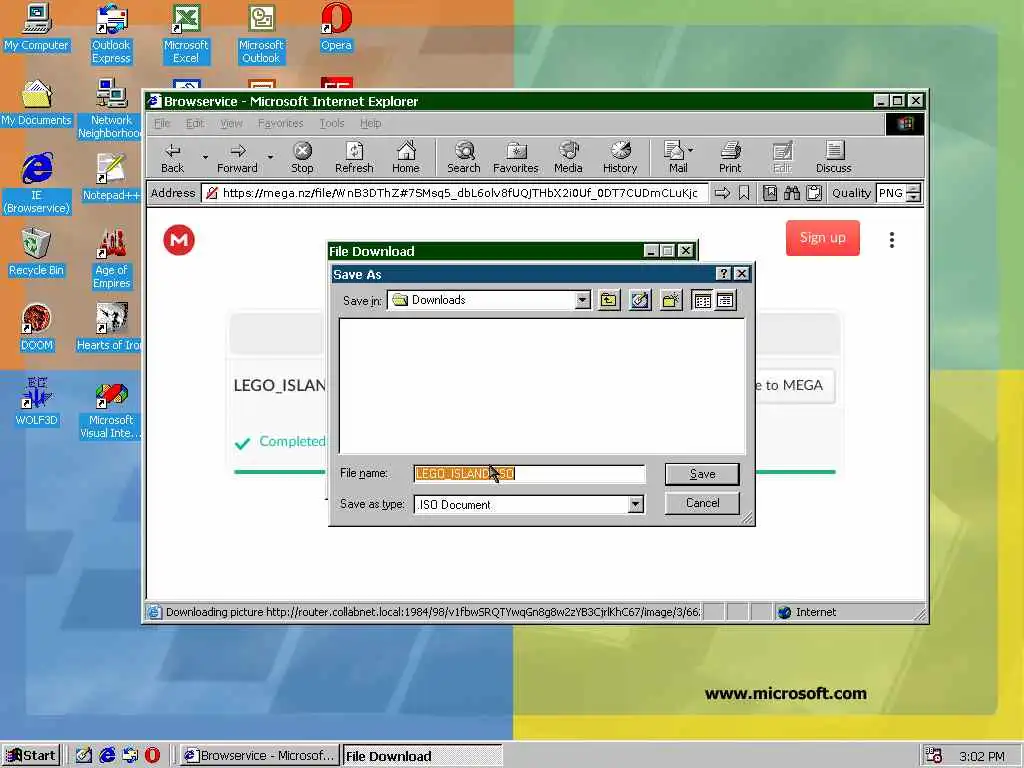This screenshot has width=1024, height=768.
Task: Create New Folder in Save As dialog
Action: pos(671,300)
